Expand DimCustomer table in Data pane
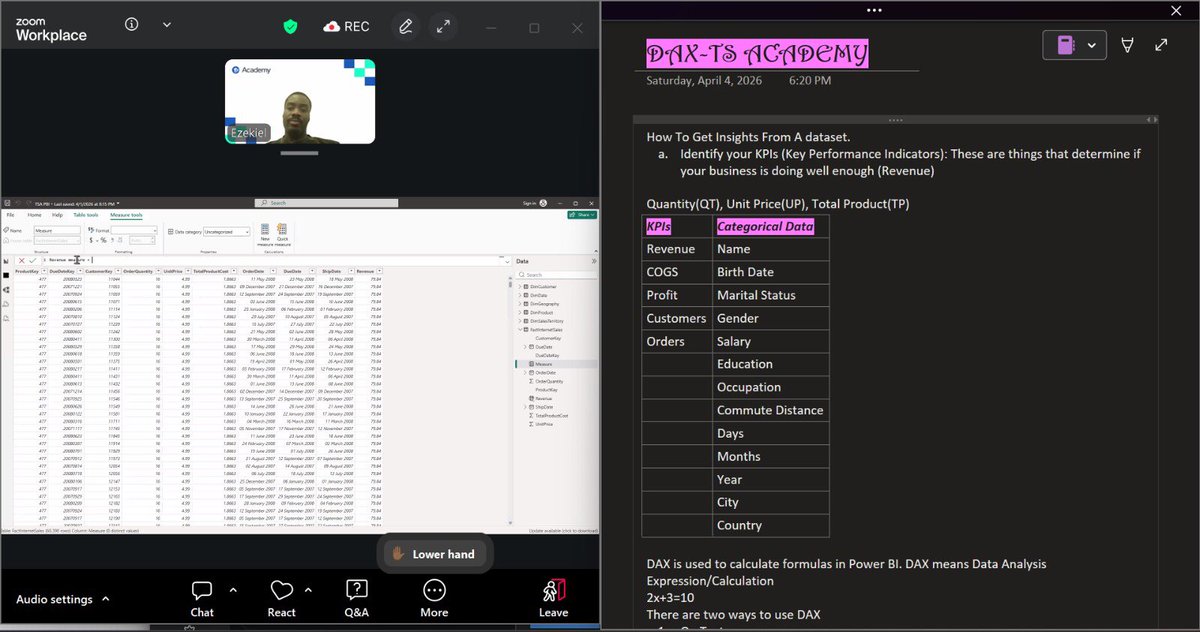Screen dimensions: 1200x632 (x=520, y=287)
